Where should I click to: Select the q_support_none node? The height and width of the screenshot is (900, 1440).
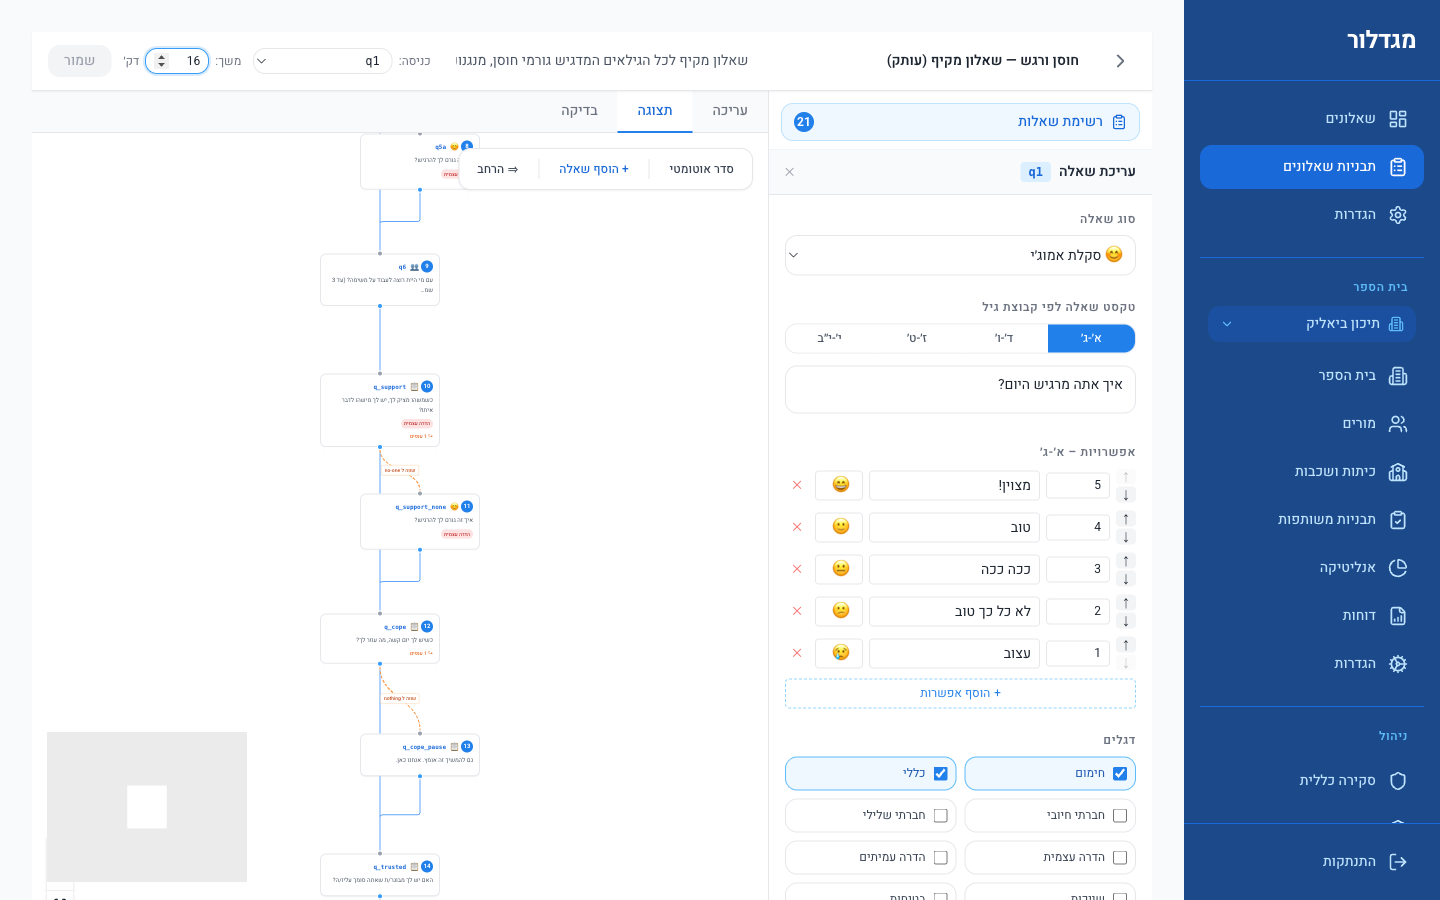(420, 521)
